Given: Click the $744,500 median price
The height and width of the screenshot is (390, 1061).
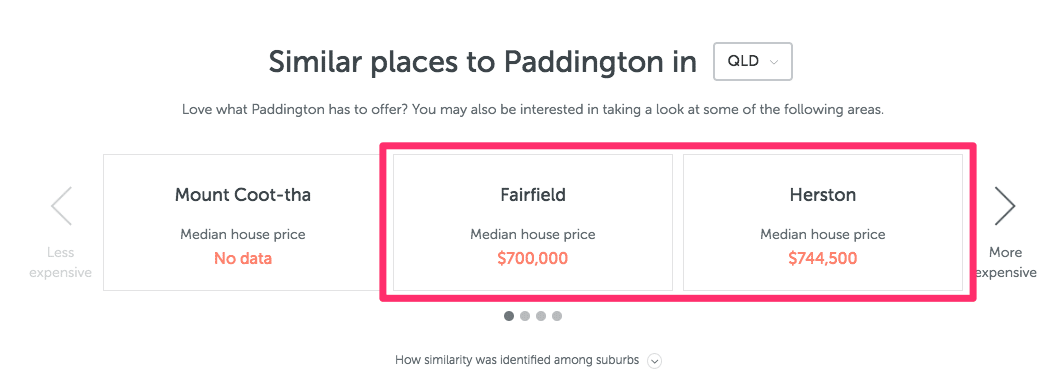Looking at the screenshot, I should (x=823, y=258).
